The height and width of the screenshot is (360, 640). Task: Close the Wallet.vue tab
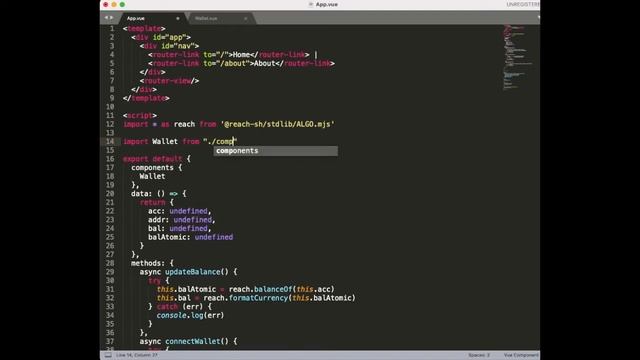[x=245, y=18]
